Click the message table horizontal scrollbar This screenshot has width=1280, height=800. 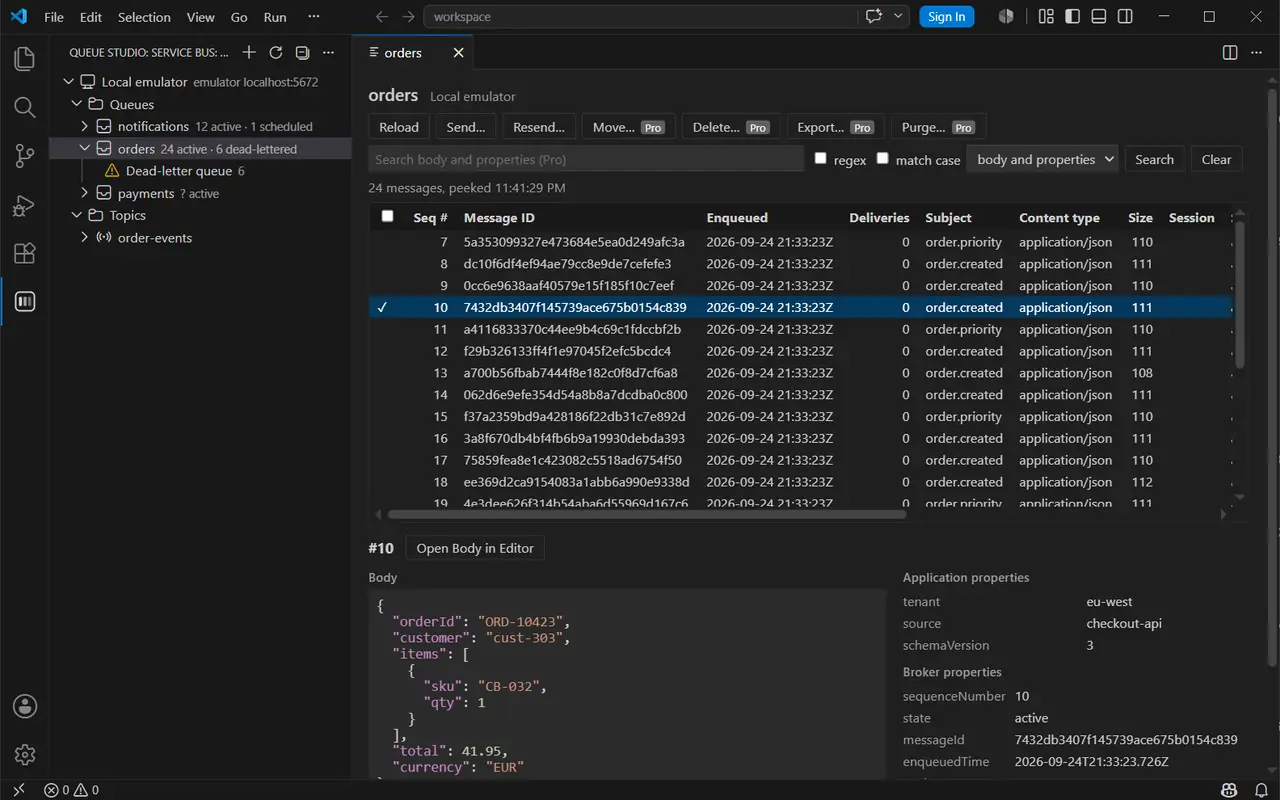pyautogui.click(x=646, y=514)
